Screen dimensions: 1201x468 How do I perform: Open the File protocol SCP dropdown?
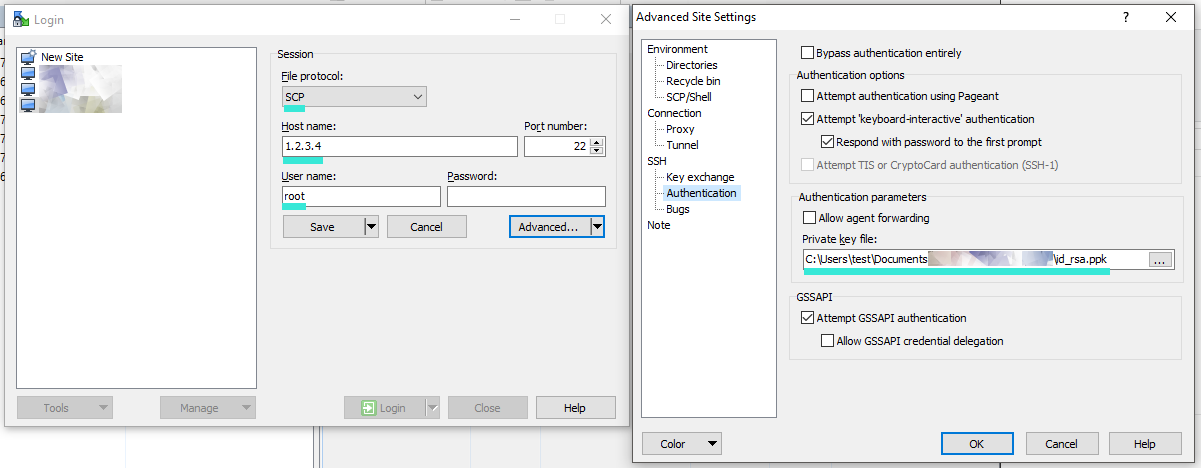tap(355, 97)
